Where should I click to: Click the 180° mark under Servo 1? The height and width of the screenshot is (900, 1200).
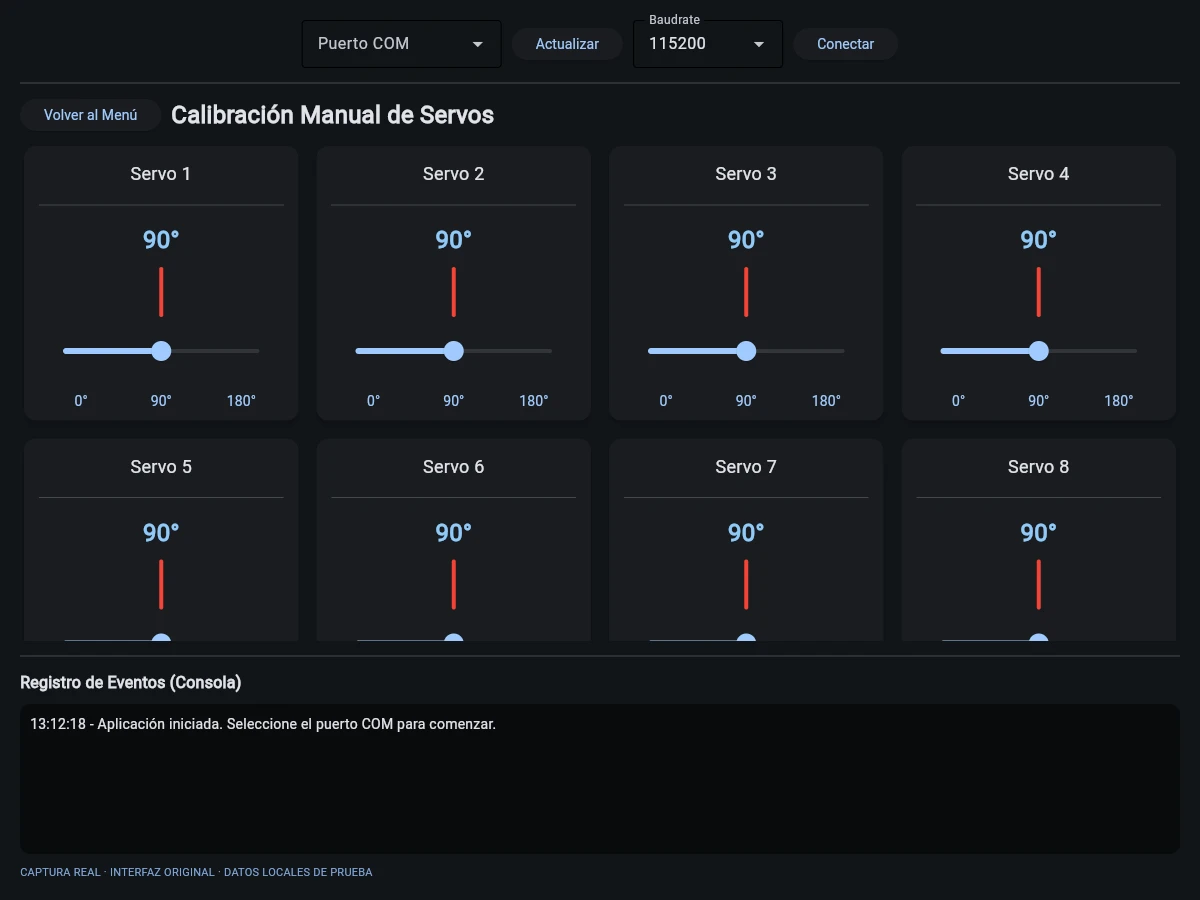[241, 401]
